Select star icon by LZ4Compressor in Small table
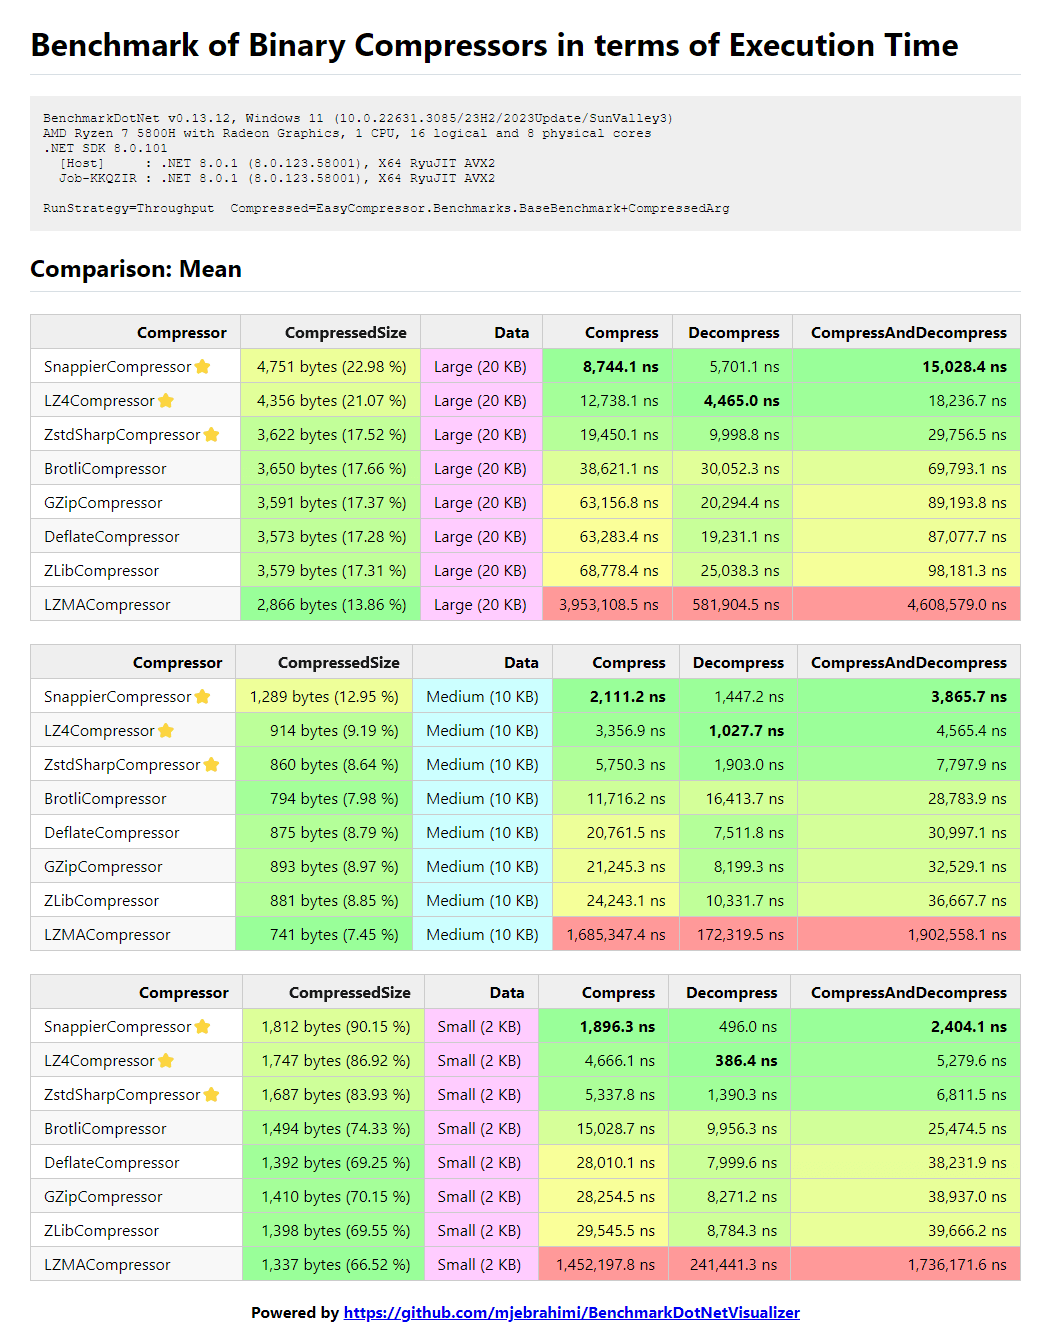This screenshot has width=1051, height=1332. tap(166, 1061)
